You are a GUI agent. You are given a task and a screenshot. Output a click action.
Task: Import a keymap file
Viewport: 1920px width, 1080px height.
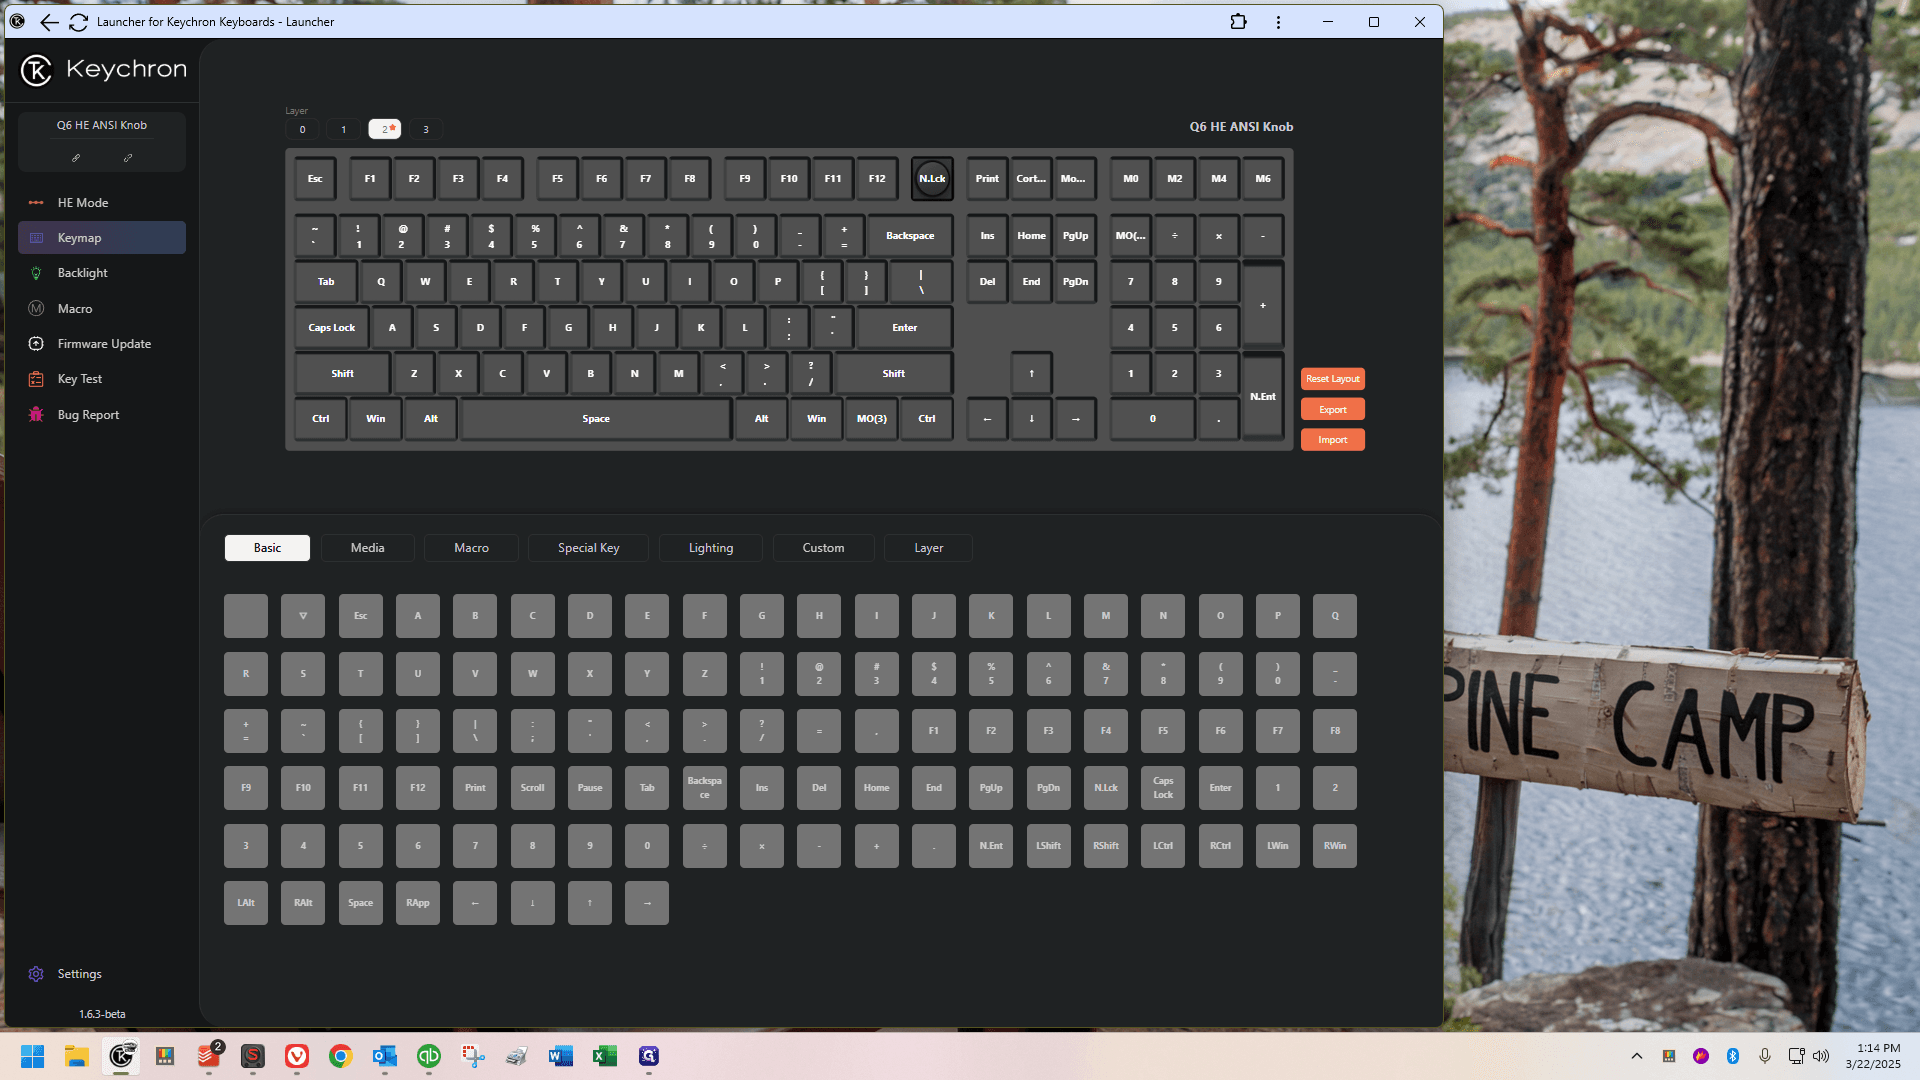tap(1333, 440)
